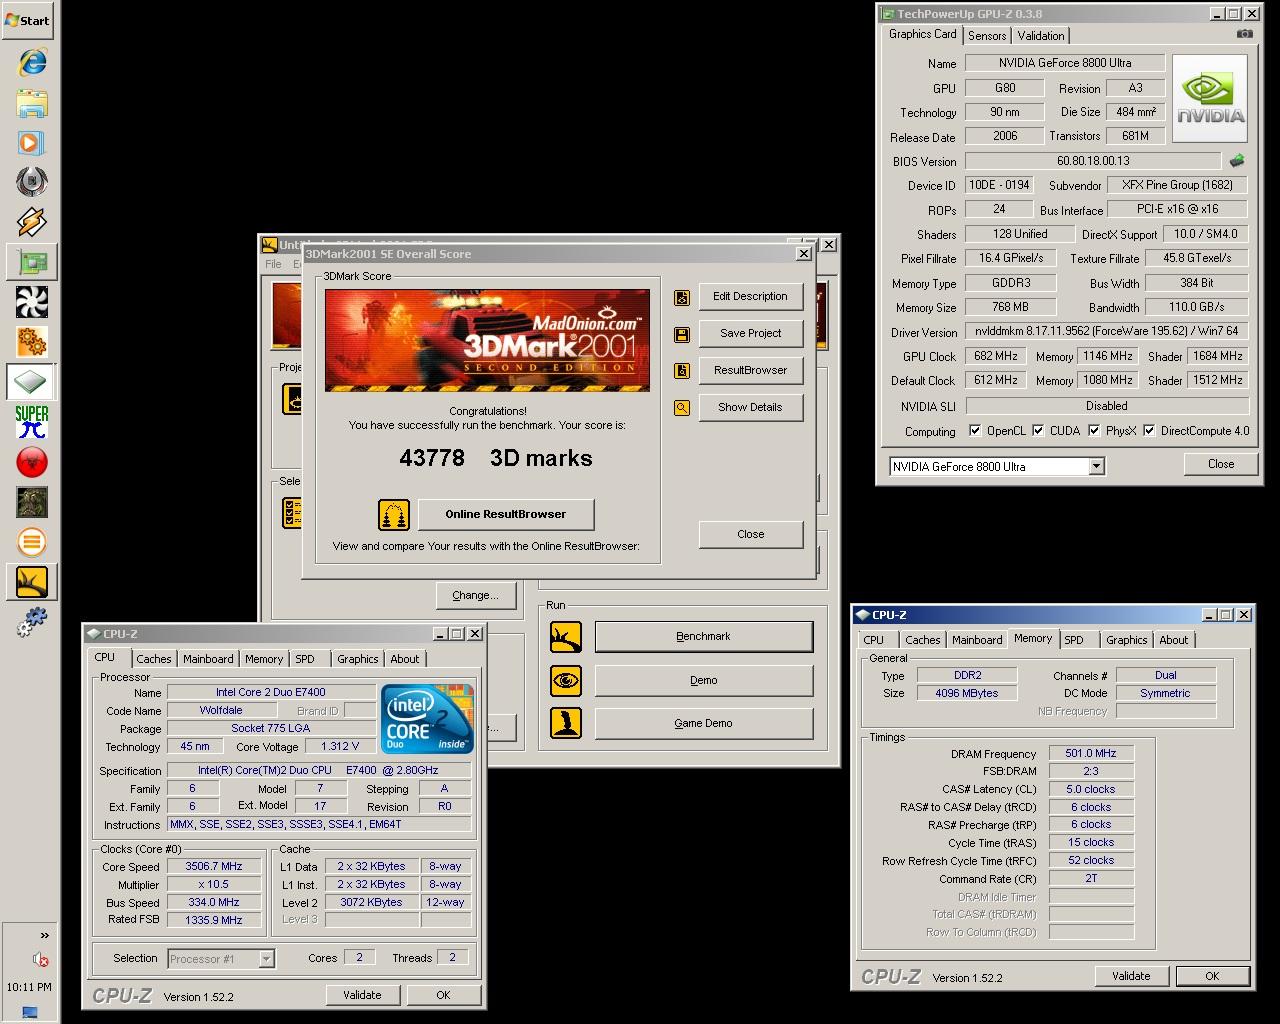
Task: Click Show Details button
Action: (751, 408)
